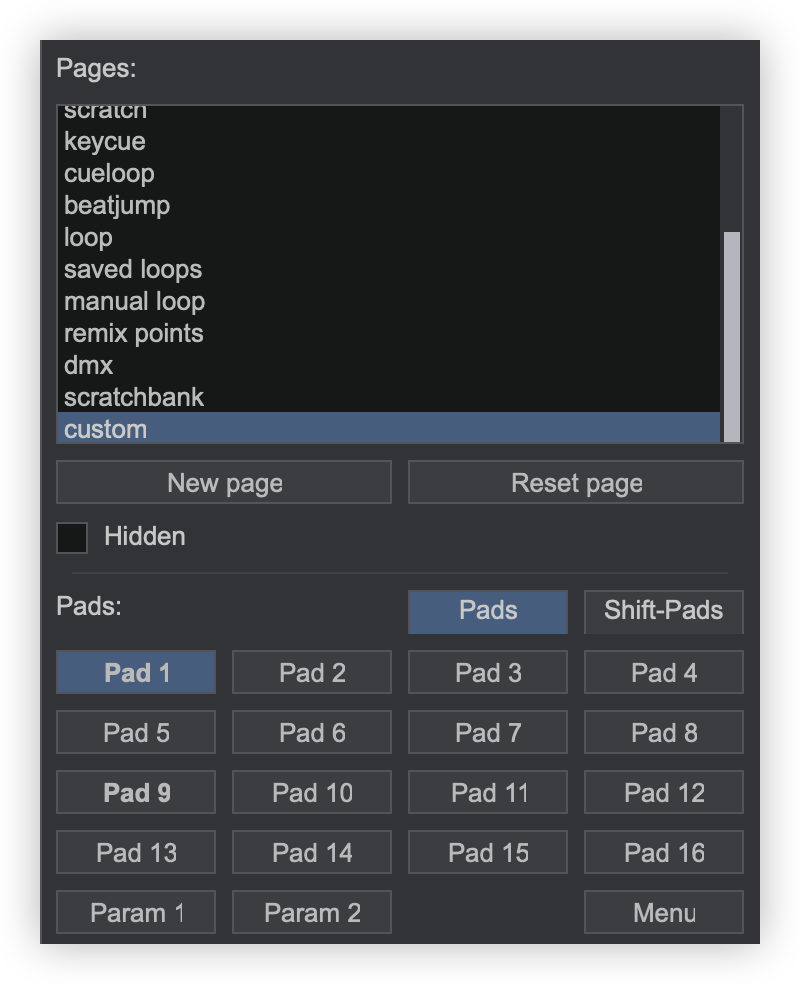Pick the remix points page
This screenshot has width=800, height=984.
click(x=388, y=333)
